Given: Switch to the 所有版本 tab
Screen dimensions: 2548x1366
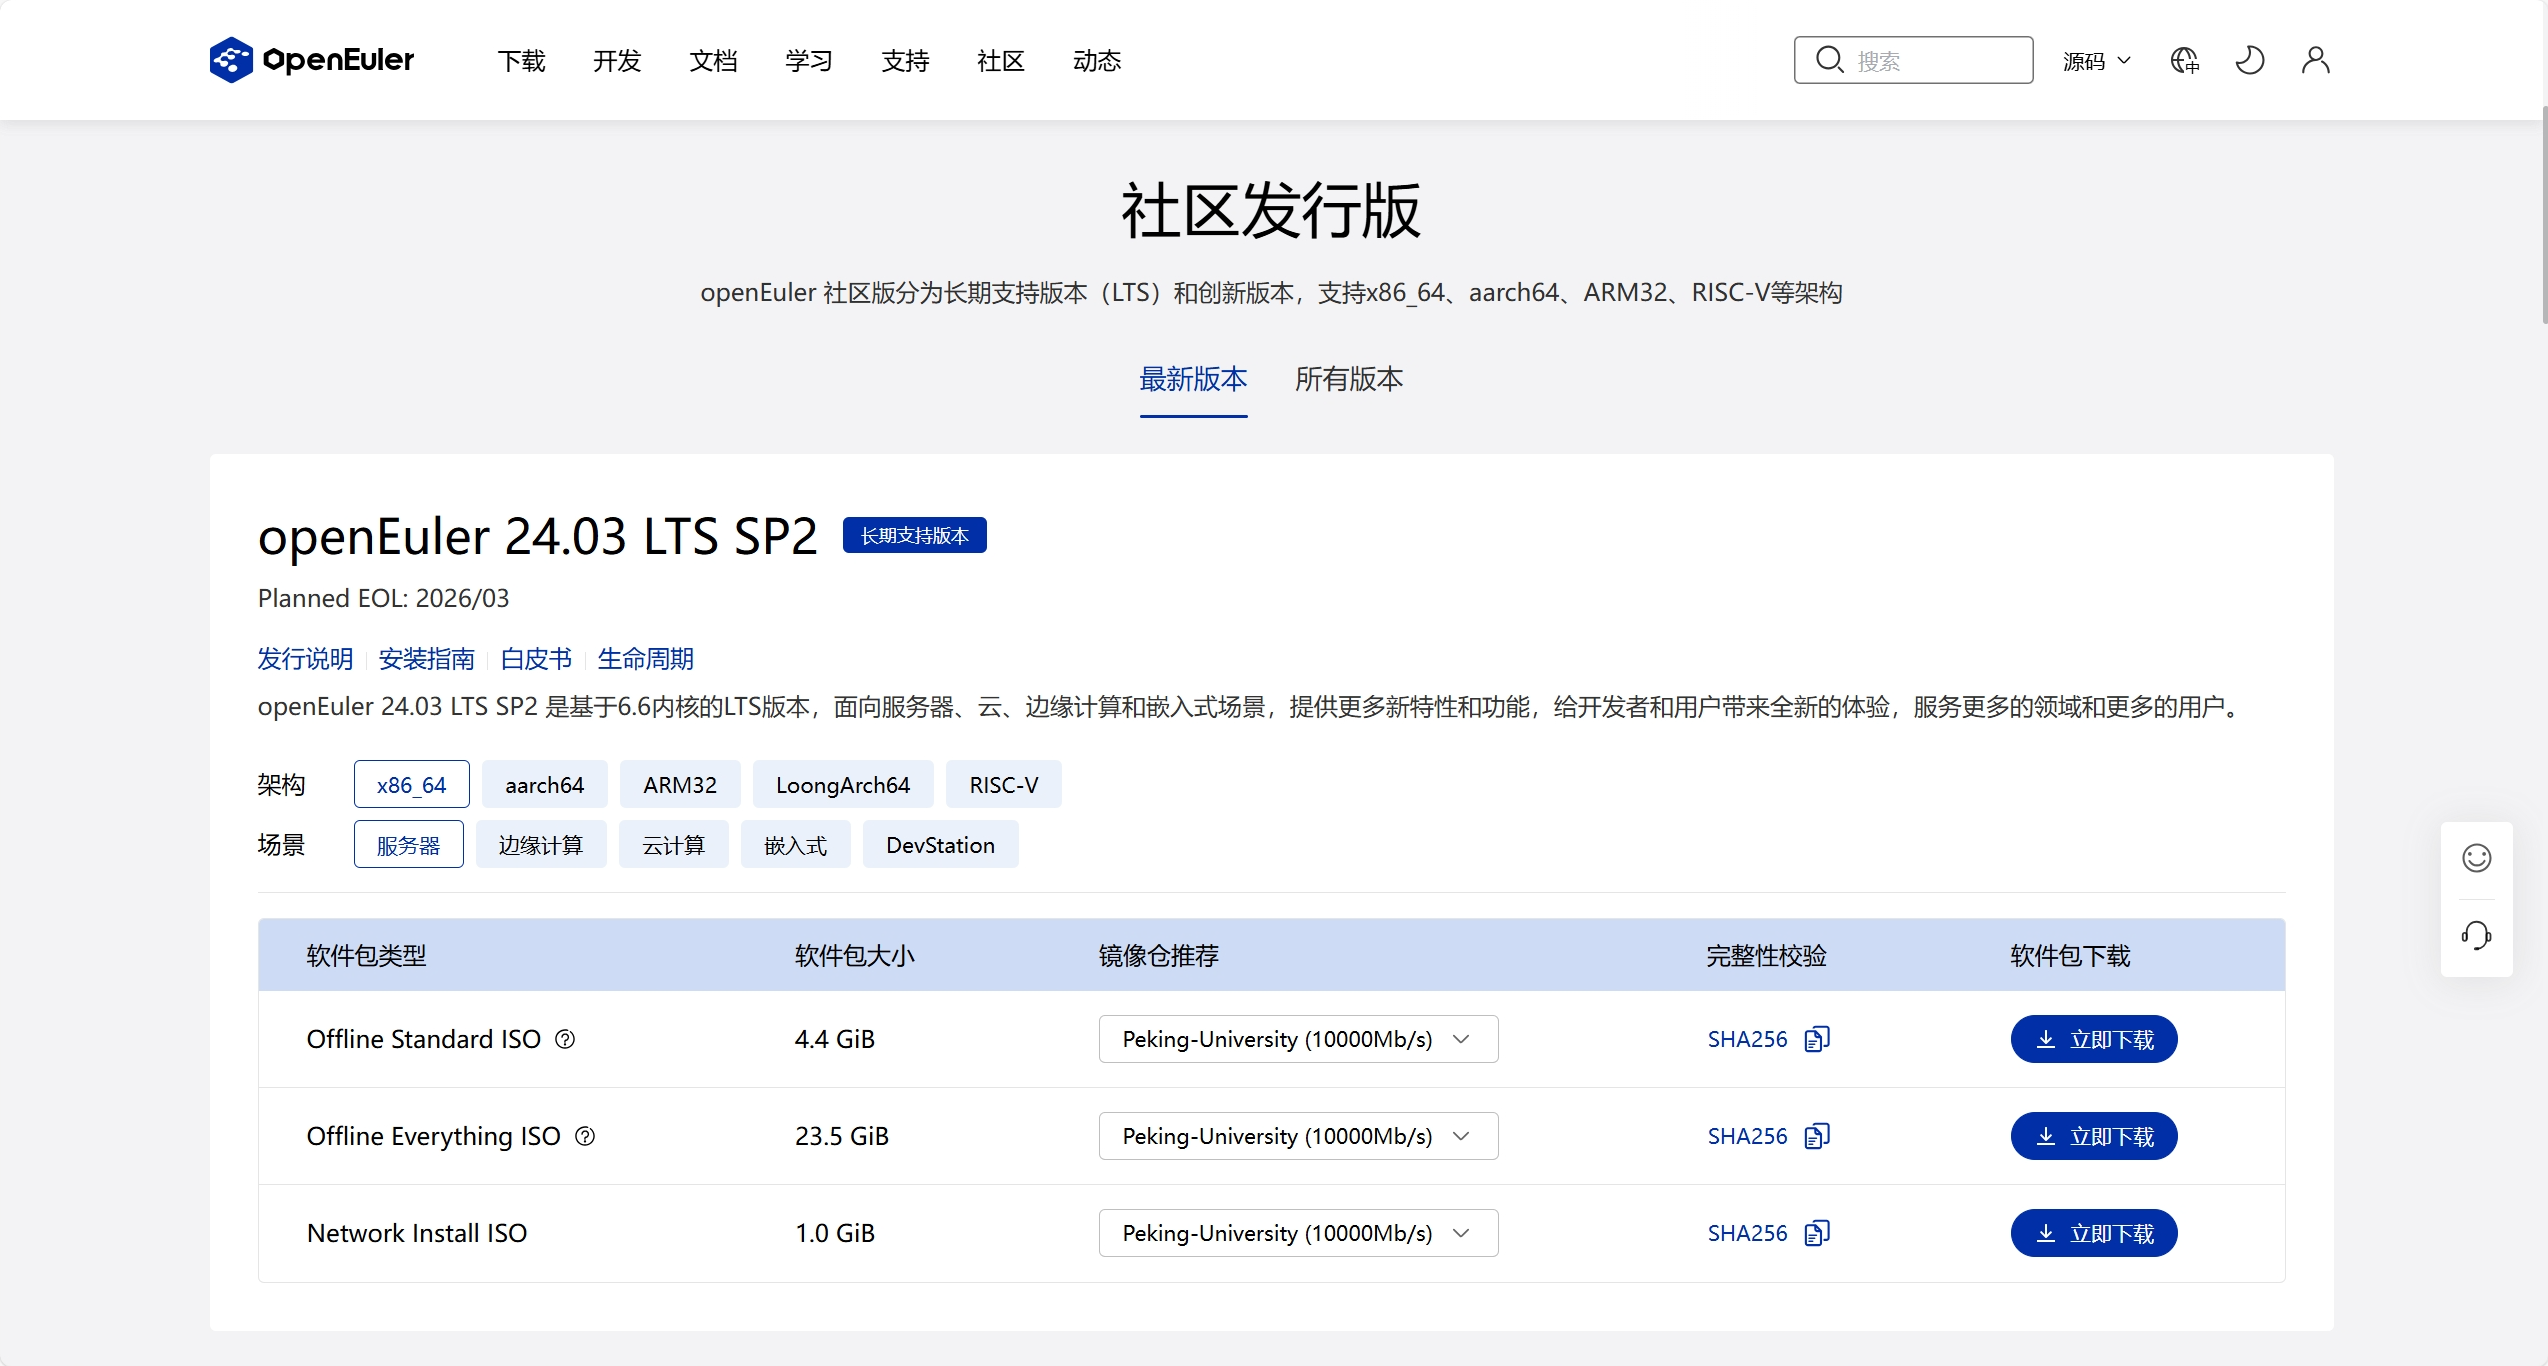Looking at the screenshot, I should click(1348, 379).
